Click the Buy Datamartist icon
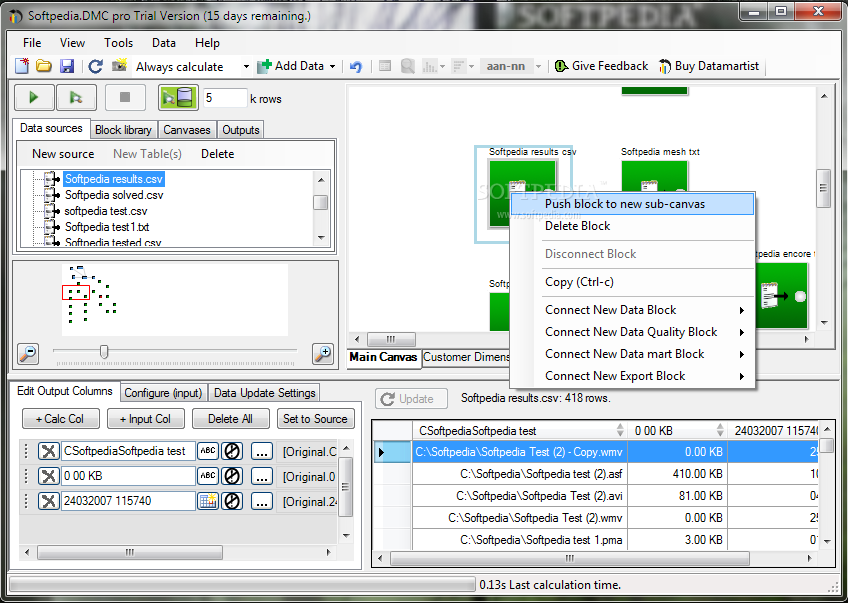Image resolution: width=848 pixels, height=603 pixels. (664, 66)
